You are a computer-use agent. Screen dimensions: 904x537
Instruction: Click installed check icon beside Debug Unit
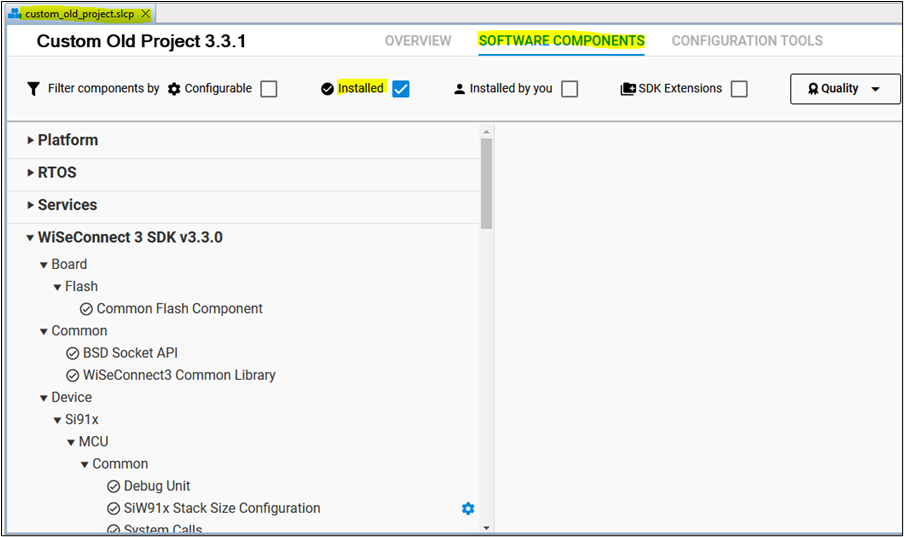114,487
